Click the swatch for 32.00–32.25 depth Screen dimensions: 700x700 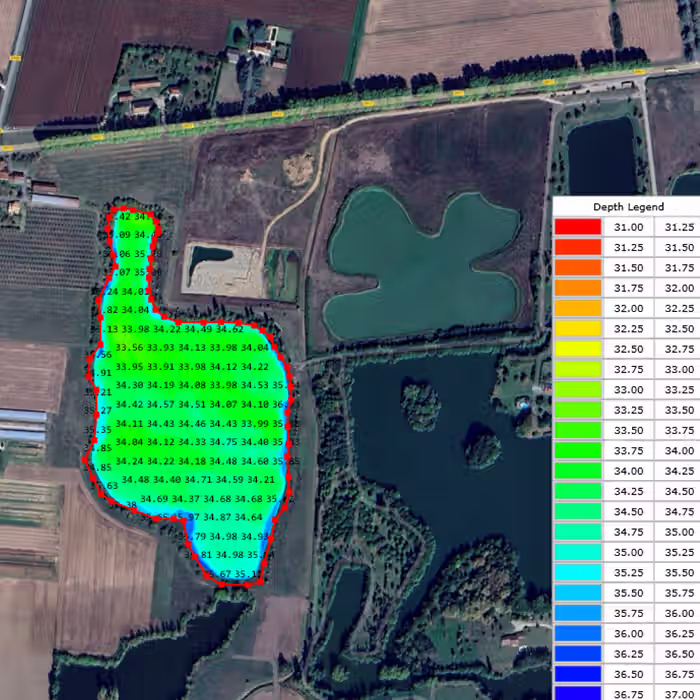(x=578, y=308)
